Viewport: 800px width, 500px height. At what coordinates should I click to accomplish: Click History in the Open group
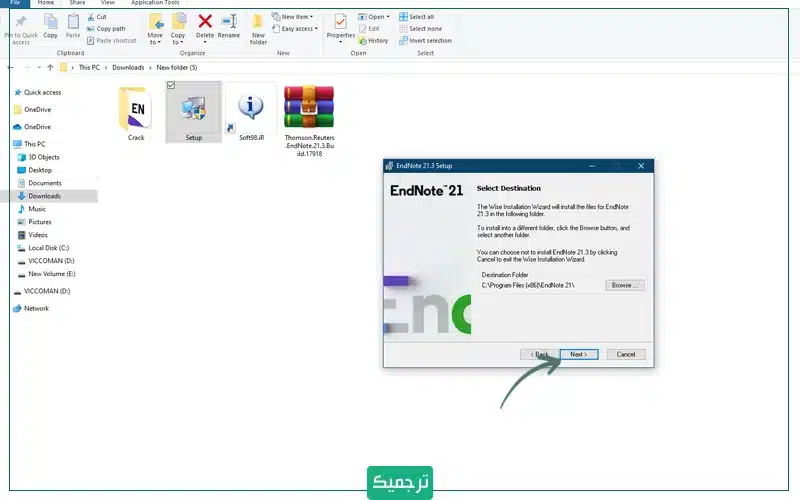pos(373,40)
